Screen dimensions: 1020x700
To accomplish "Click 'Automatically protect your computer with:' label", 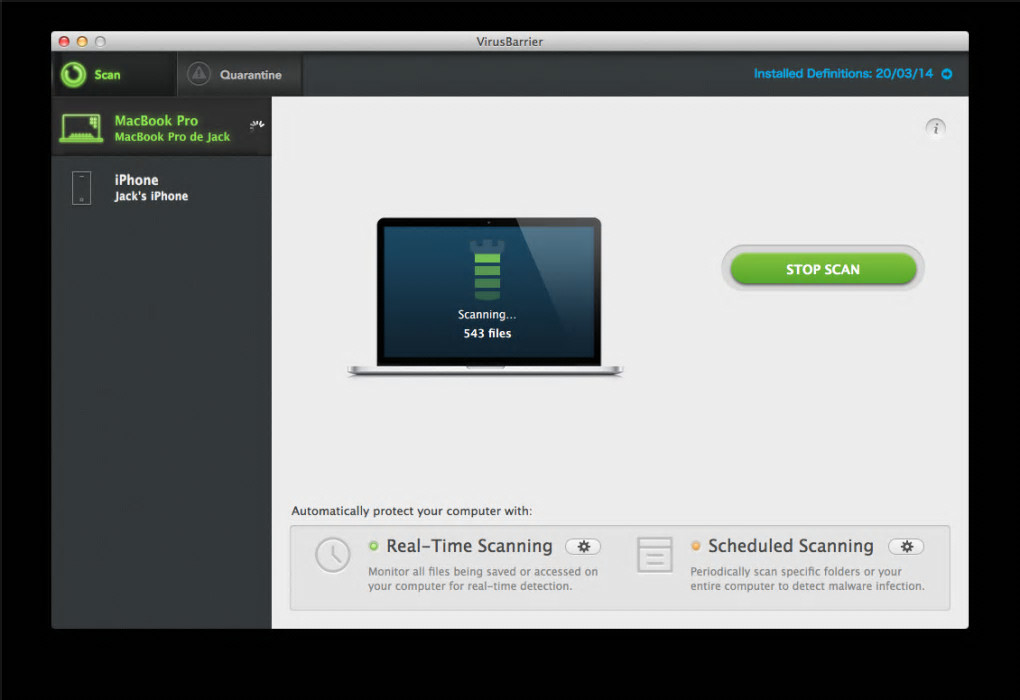I will coord(412,511).
